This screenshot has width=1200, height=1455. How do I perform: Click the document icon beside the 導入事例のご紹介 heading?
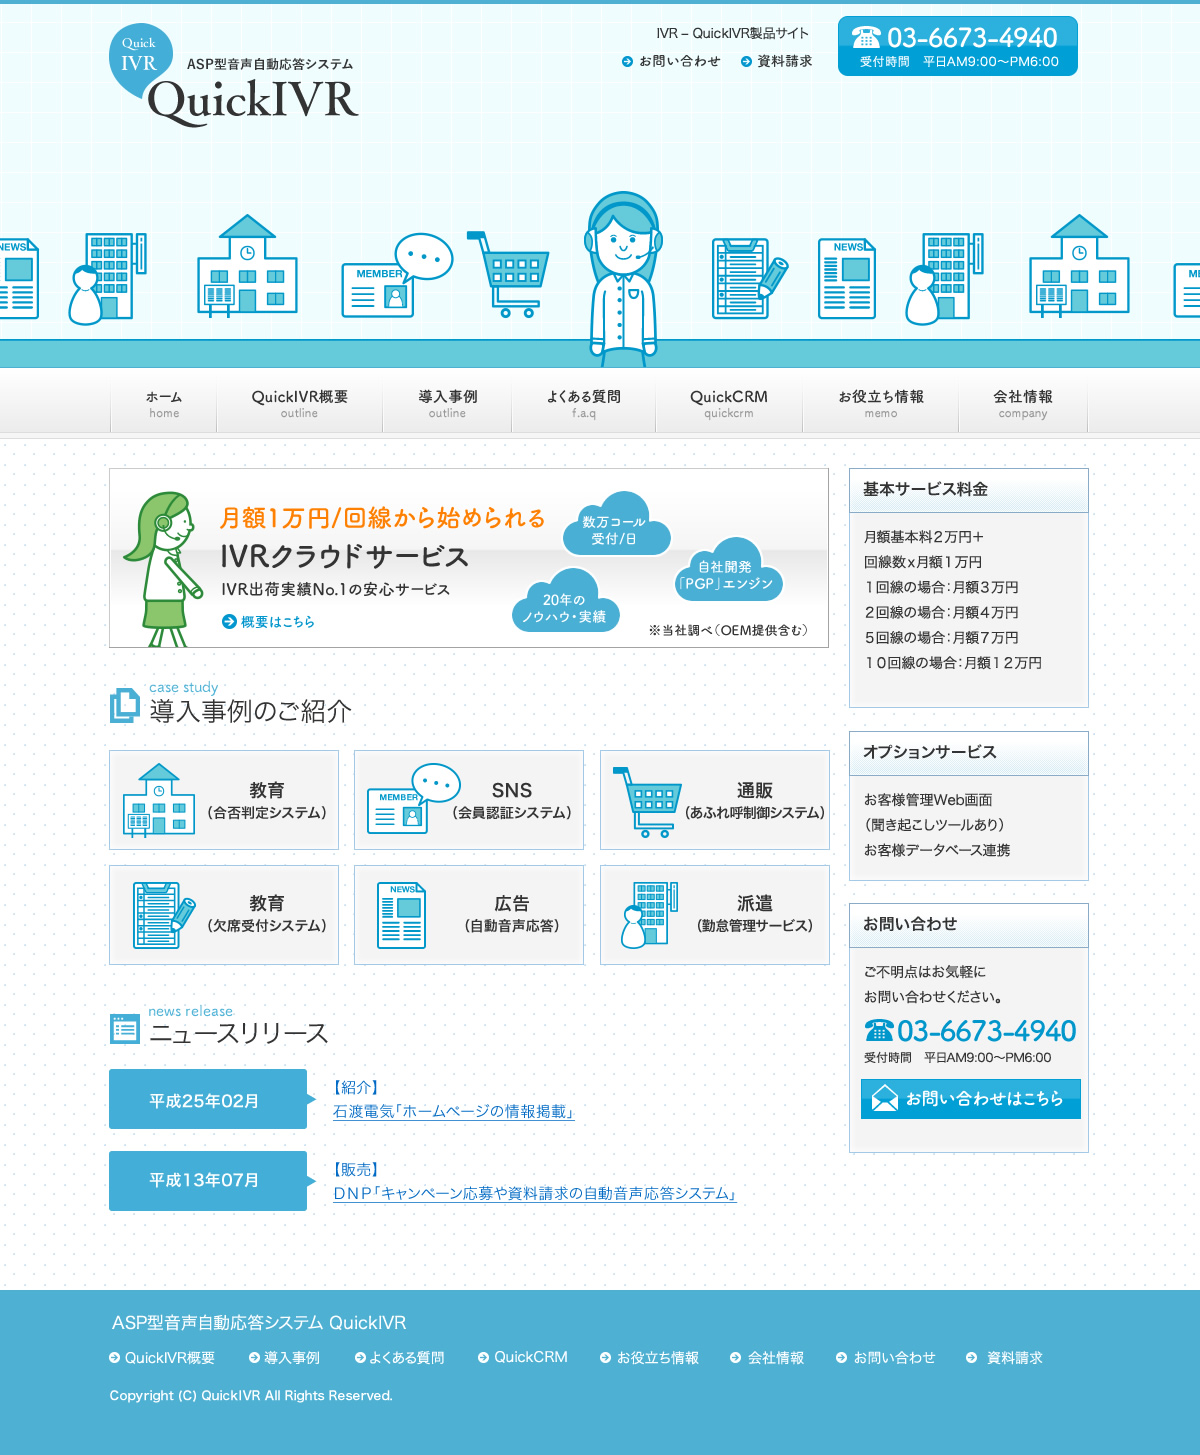tap(124, 705)
